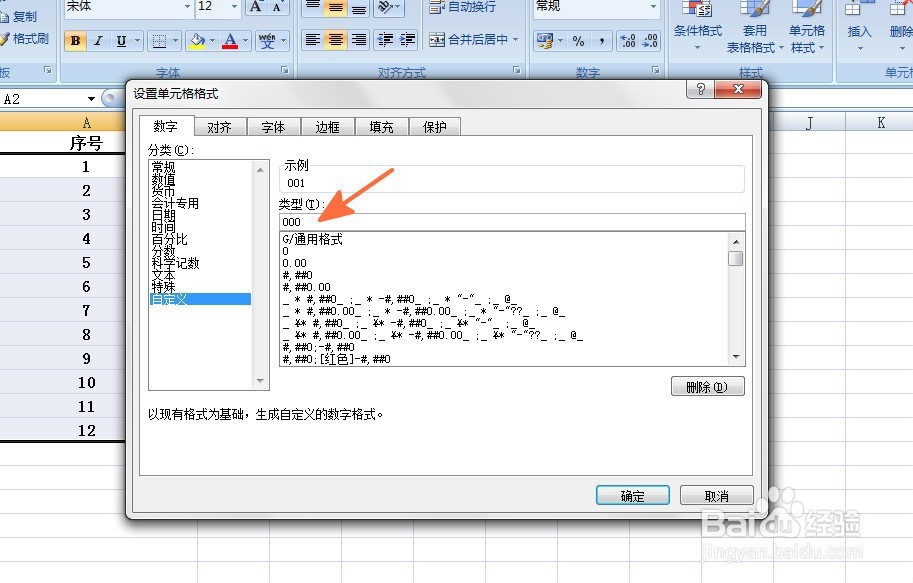This screenshot has width=913, height=583.
Task: Click the decrease decimal places icon
Action: 650,41
